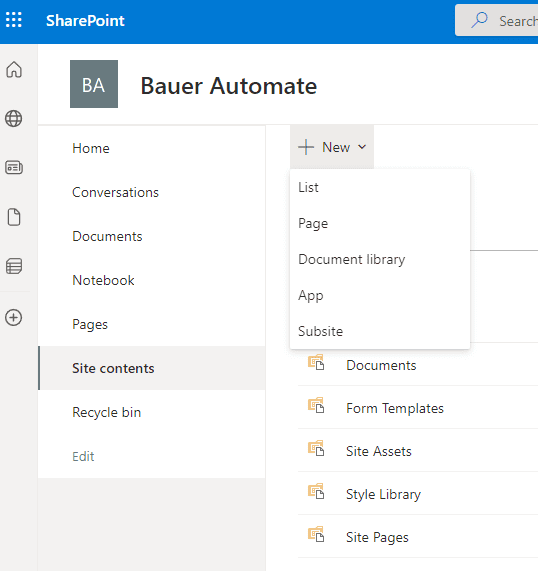Image resolution: width=538 pixels, height=571 pixels.
Task: Click the library icon next to Documents
Action: [316, 362]
